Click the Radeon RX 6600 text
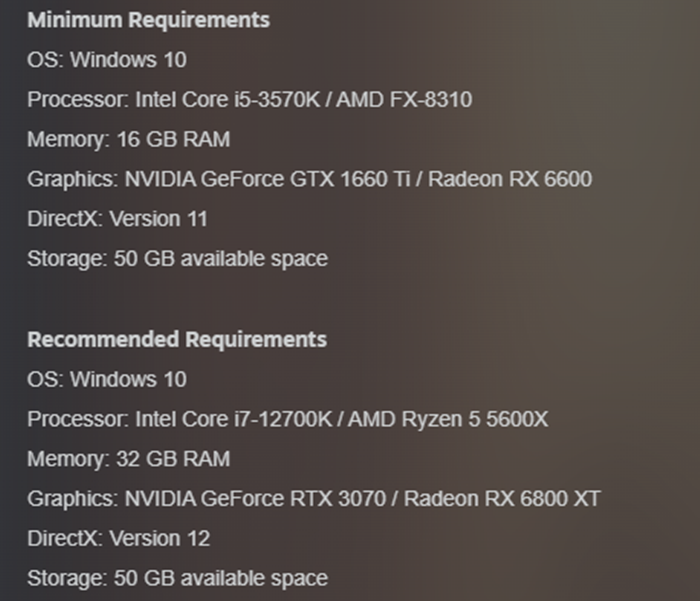Screen dimensions: 700x601 pos(510,179)
